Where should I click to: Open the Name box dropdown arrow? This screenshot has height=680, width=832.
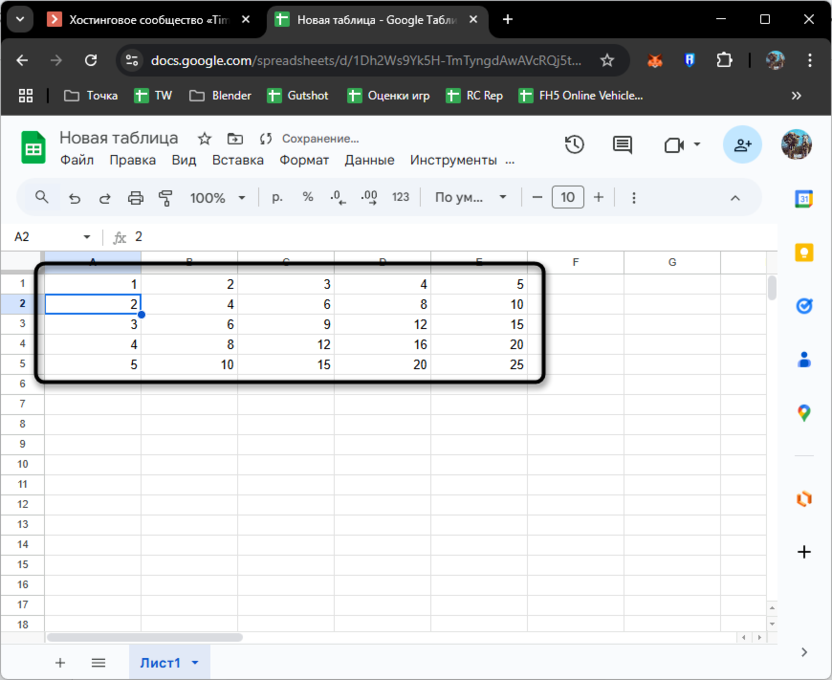click(87, 237)
